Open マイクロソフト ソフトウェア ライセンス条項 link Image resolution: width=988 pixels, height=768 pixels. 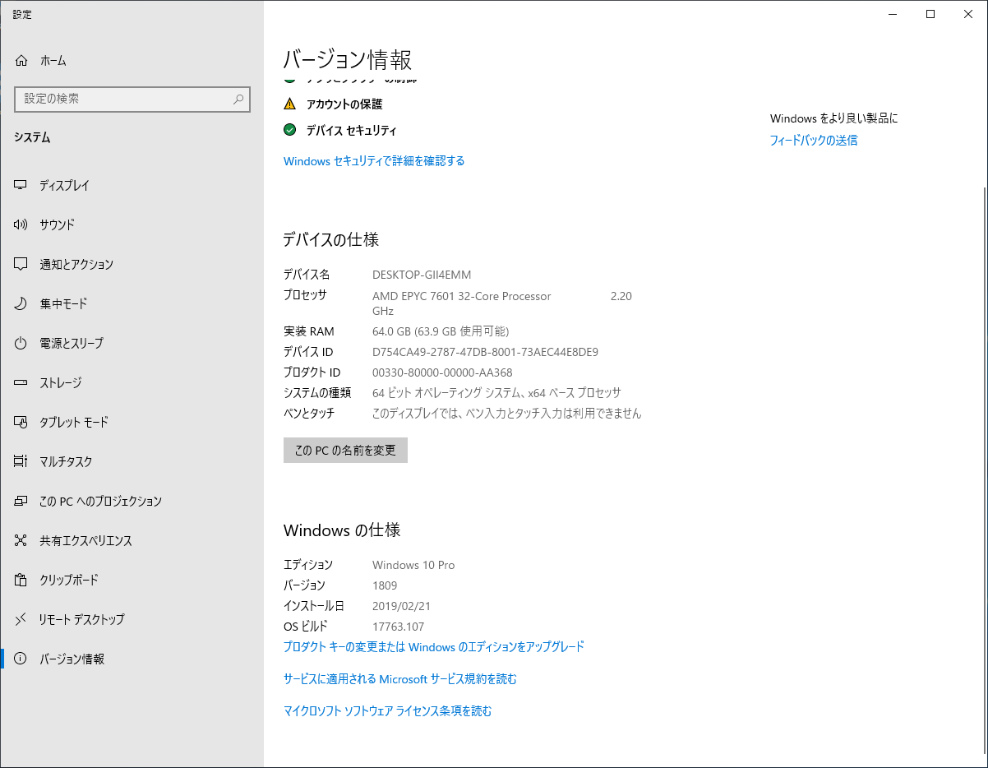click(x=388, y=711)
